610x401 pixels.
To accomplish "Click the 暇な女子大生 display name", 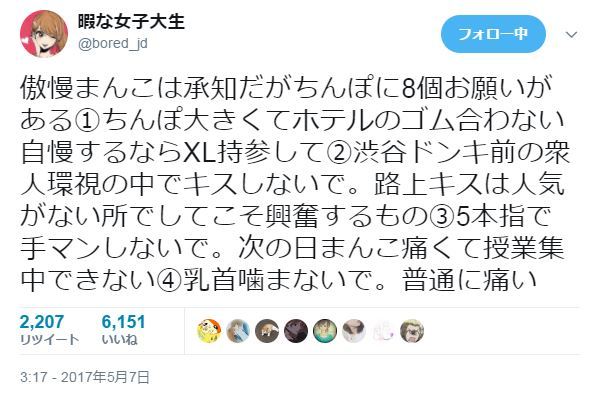I will [131, 21].
